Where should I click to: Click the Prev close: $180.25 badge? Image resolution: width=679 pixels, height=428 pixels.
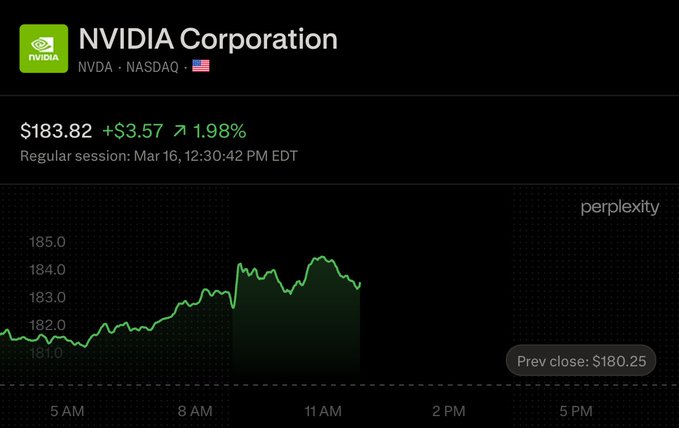pyautogui.click(x=581, y=361)
